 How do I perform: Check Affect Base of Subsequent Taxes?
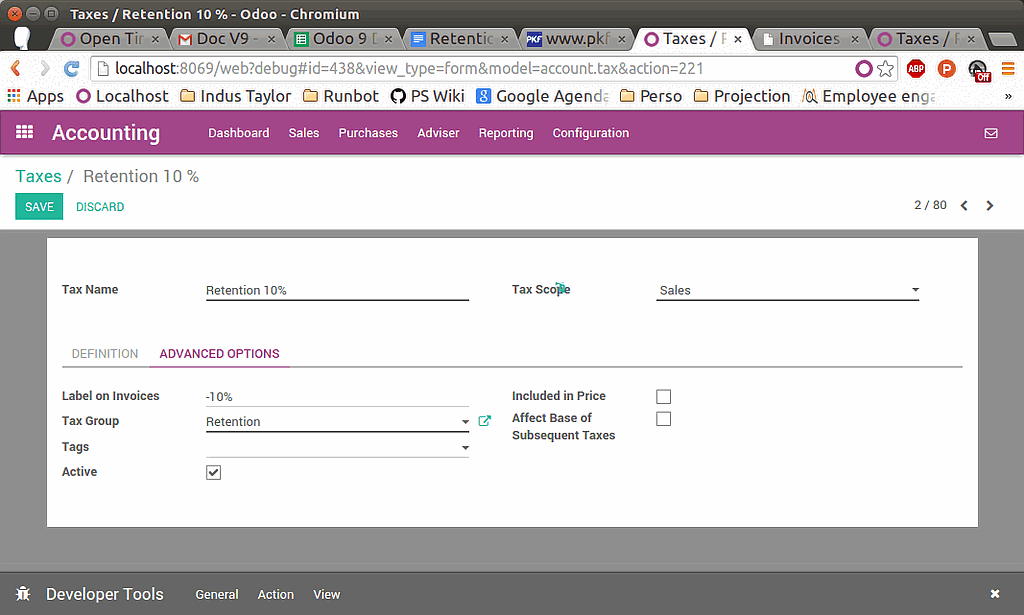click(x=663, y=419)
